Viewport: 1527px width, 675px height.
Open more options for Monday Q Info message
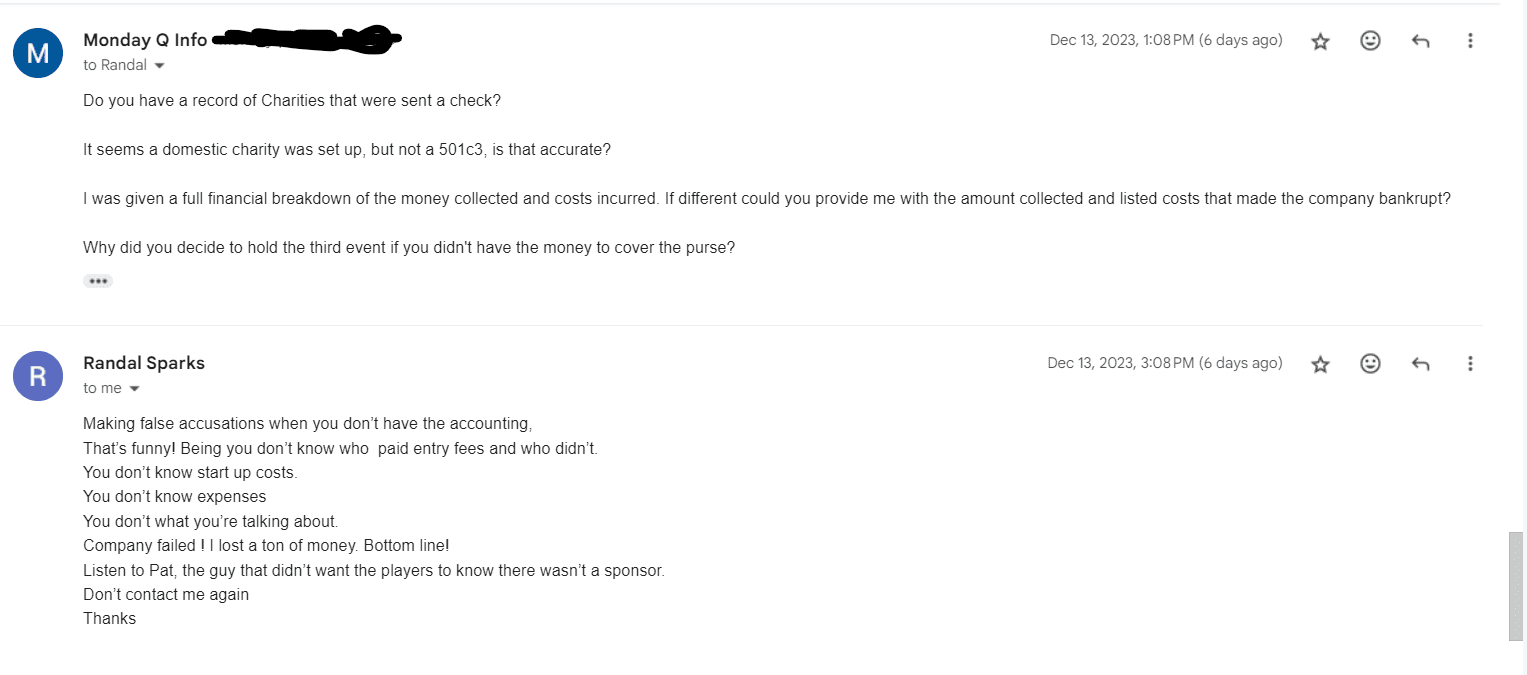(1470, 41)
